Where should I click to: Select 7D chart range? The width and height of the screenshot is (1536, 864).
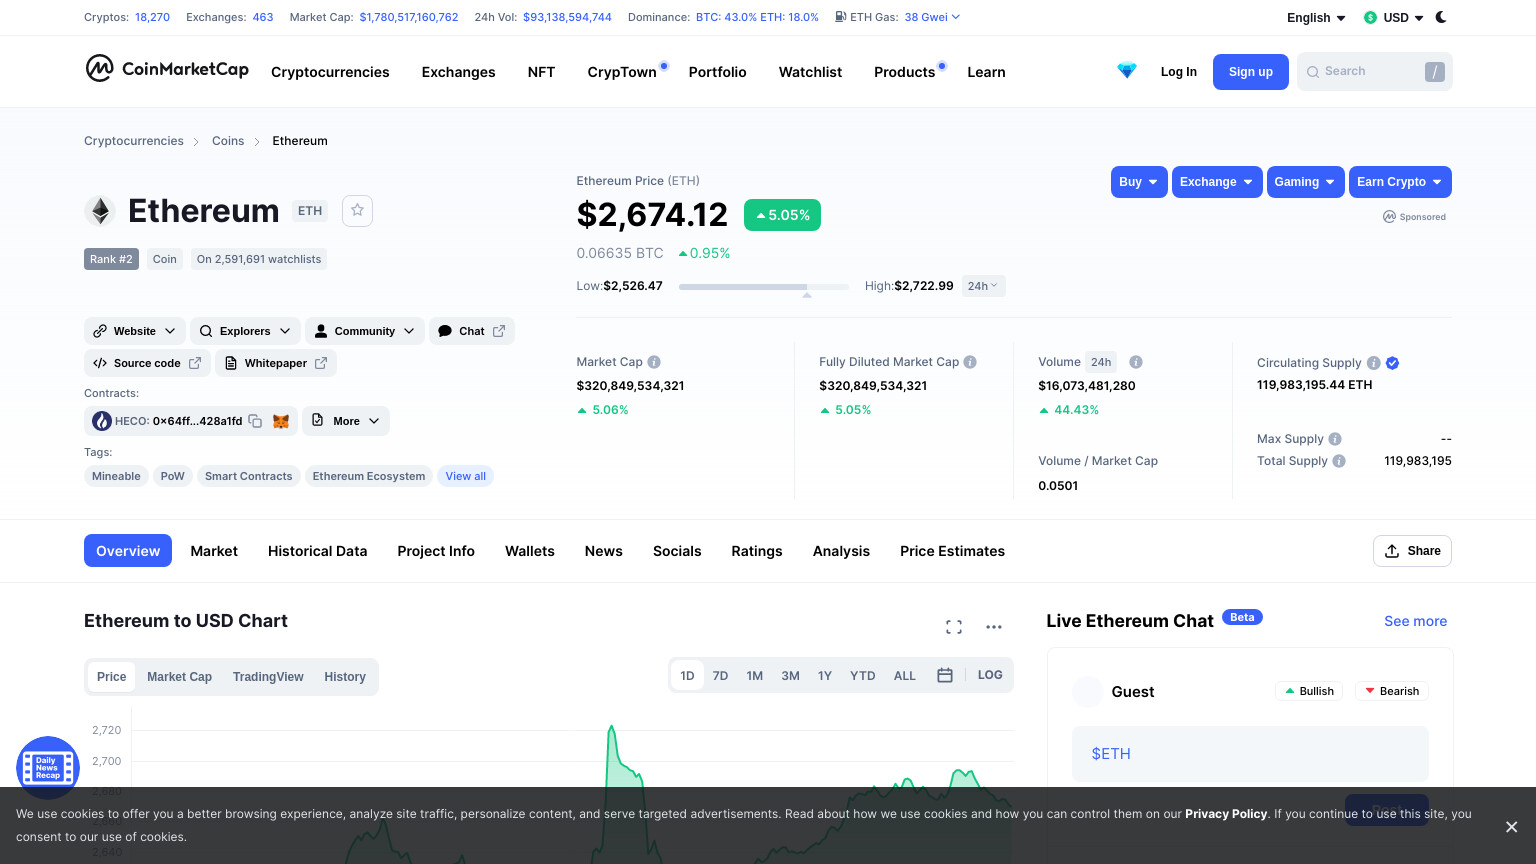point(720,676)
